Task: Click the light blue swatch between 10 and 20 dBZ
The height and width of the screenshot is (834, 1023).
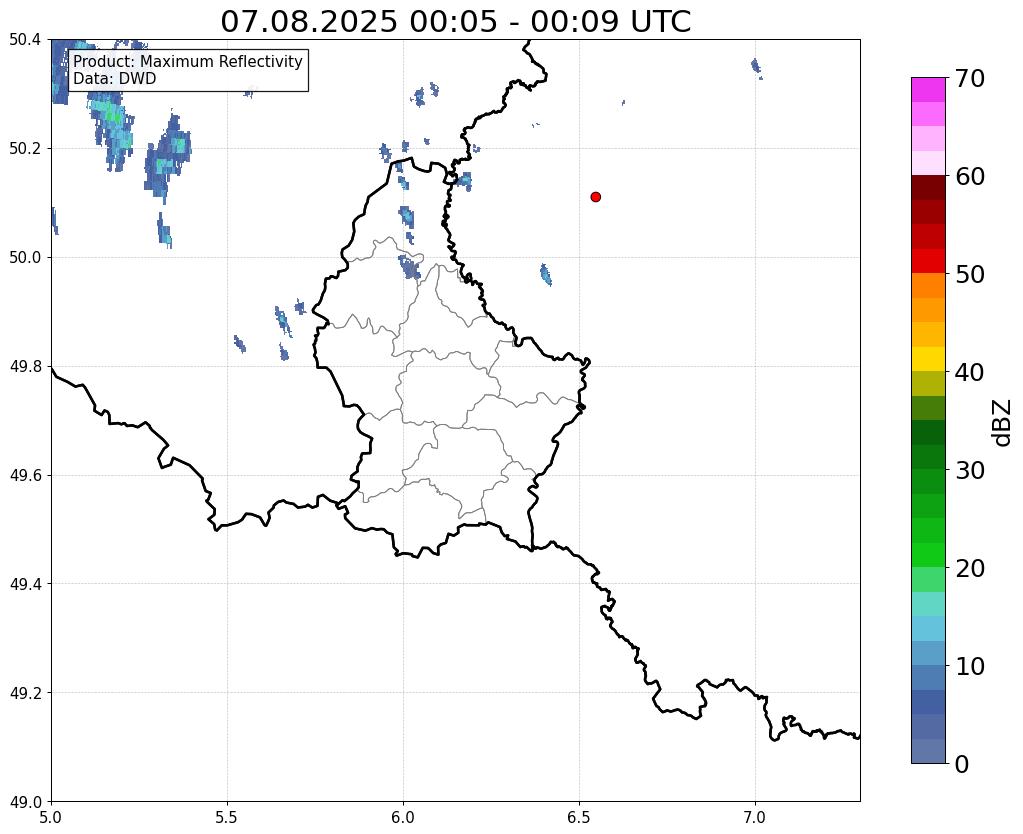Action: [928, 628]
